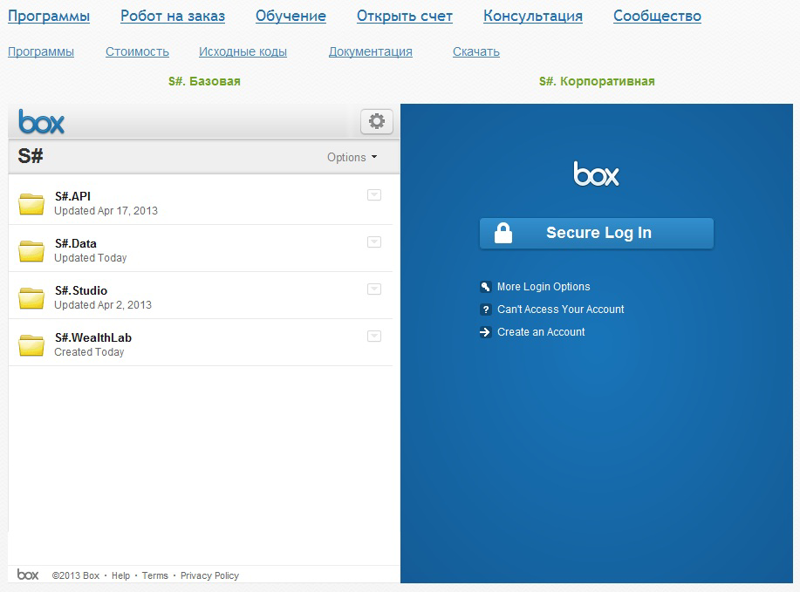
Task: Expand the Options dropdown
Action: pyautogui.click(x=352, y=157)
